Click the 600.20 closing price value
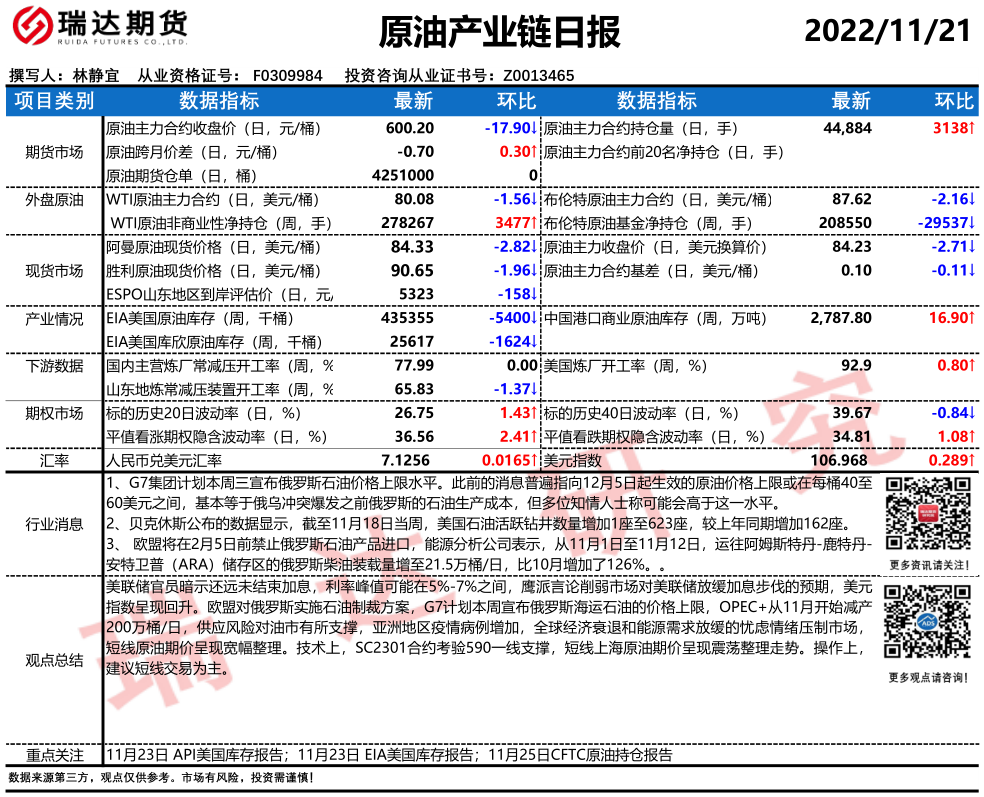Viewport: 984px width, 797px height. click(x=410, y=129)
